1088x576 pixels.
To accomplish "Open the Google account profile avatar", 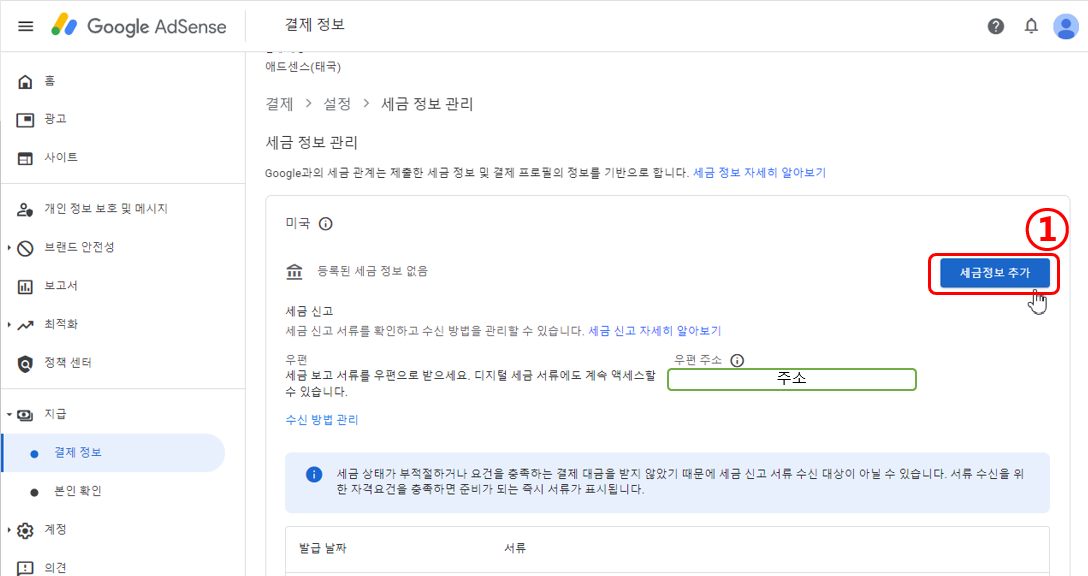I will coord(1065,26).
